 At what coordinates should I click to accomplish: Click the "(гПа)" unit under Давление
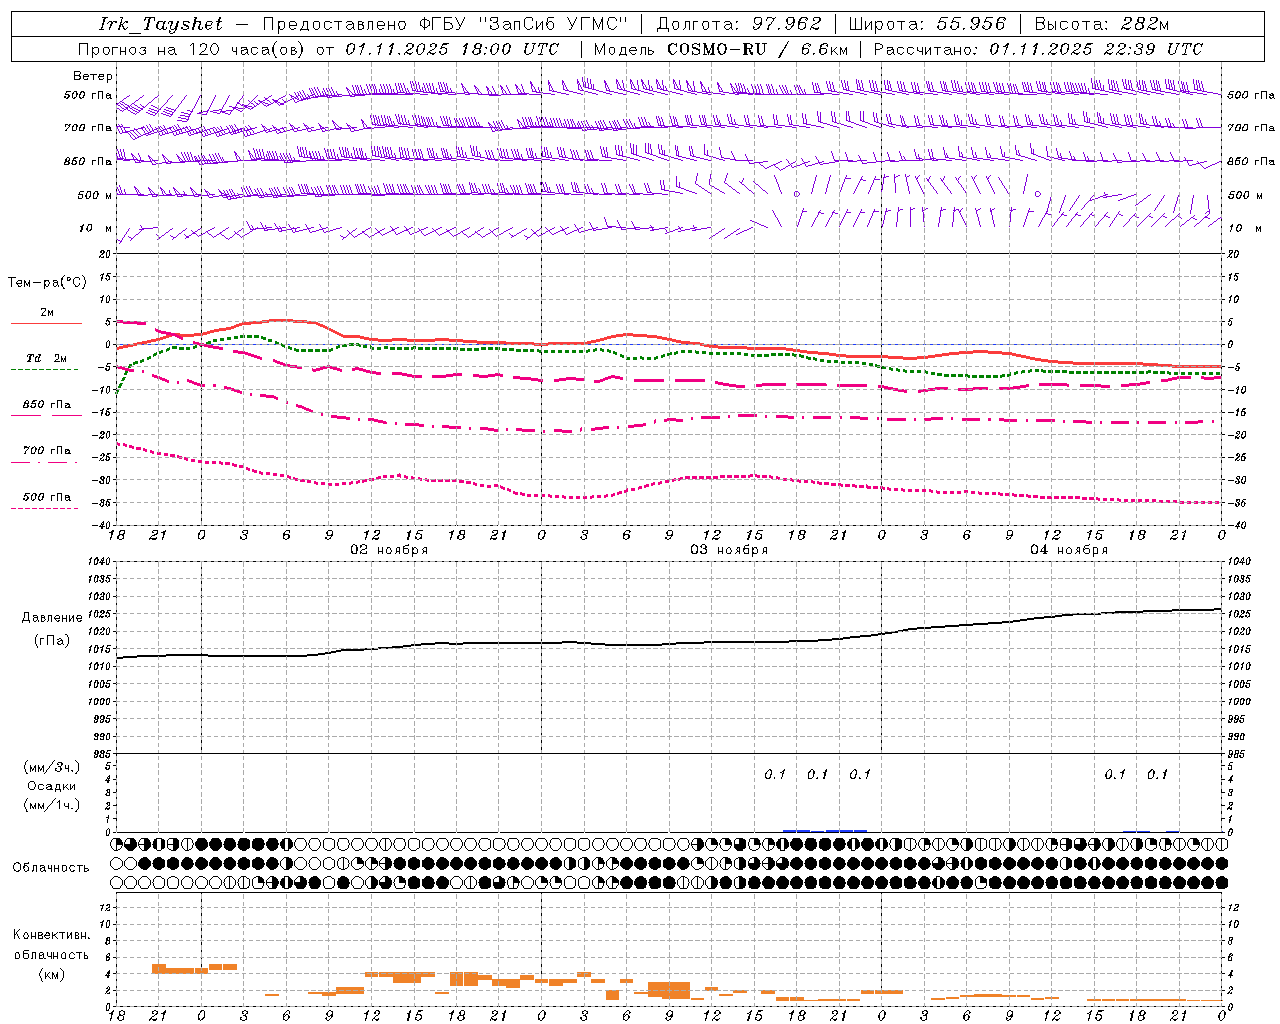[x=51, y=641]
